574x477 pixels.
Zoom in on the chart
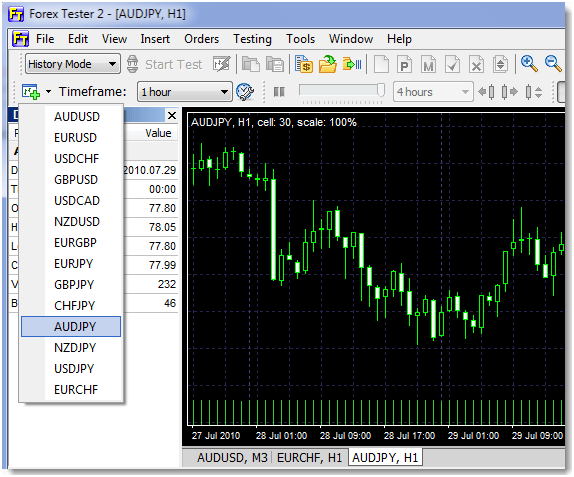click(x=529, y=64)
